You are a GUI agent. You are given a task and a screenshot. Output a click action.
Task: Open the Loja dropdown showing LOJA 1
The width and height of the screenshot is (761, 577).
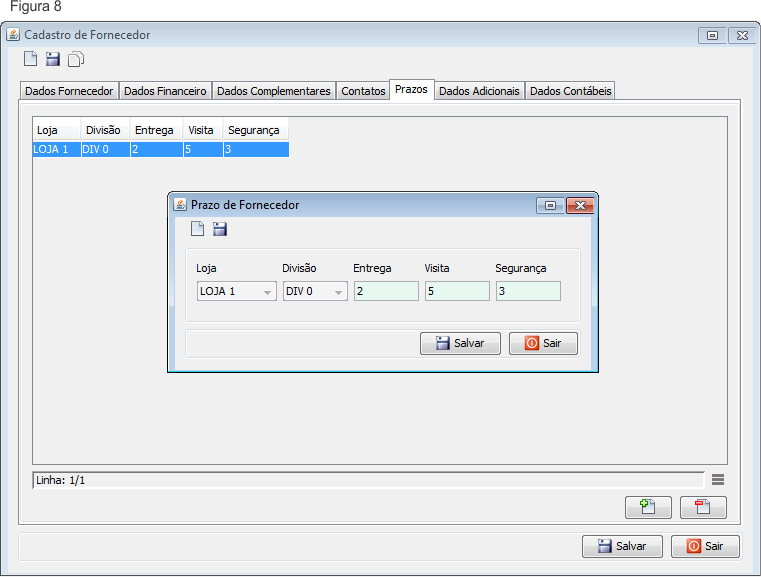tap(237, 292)
